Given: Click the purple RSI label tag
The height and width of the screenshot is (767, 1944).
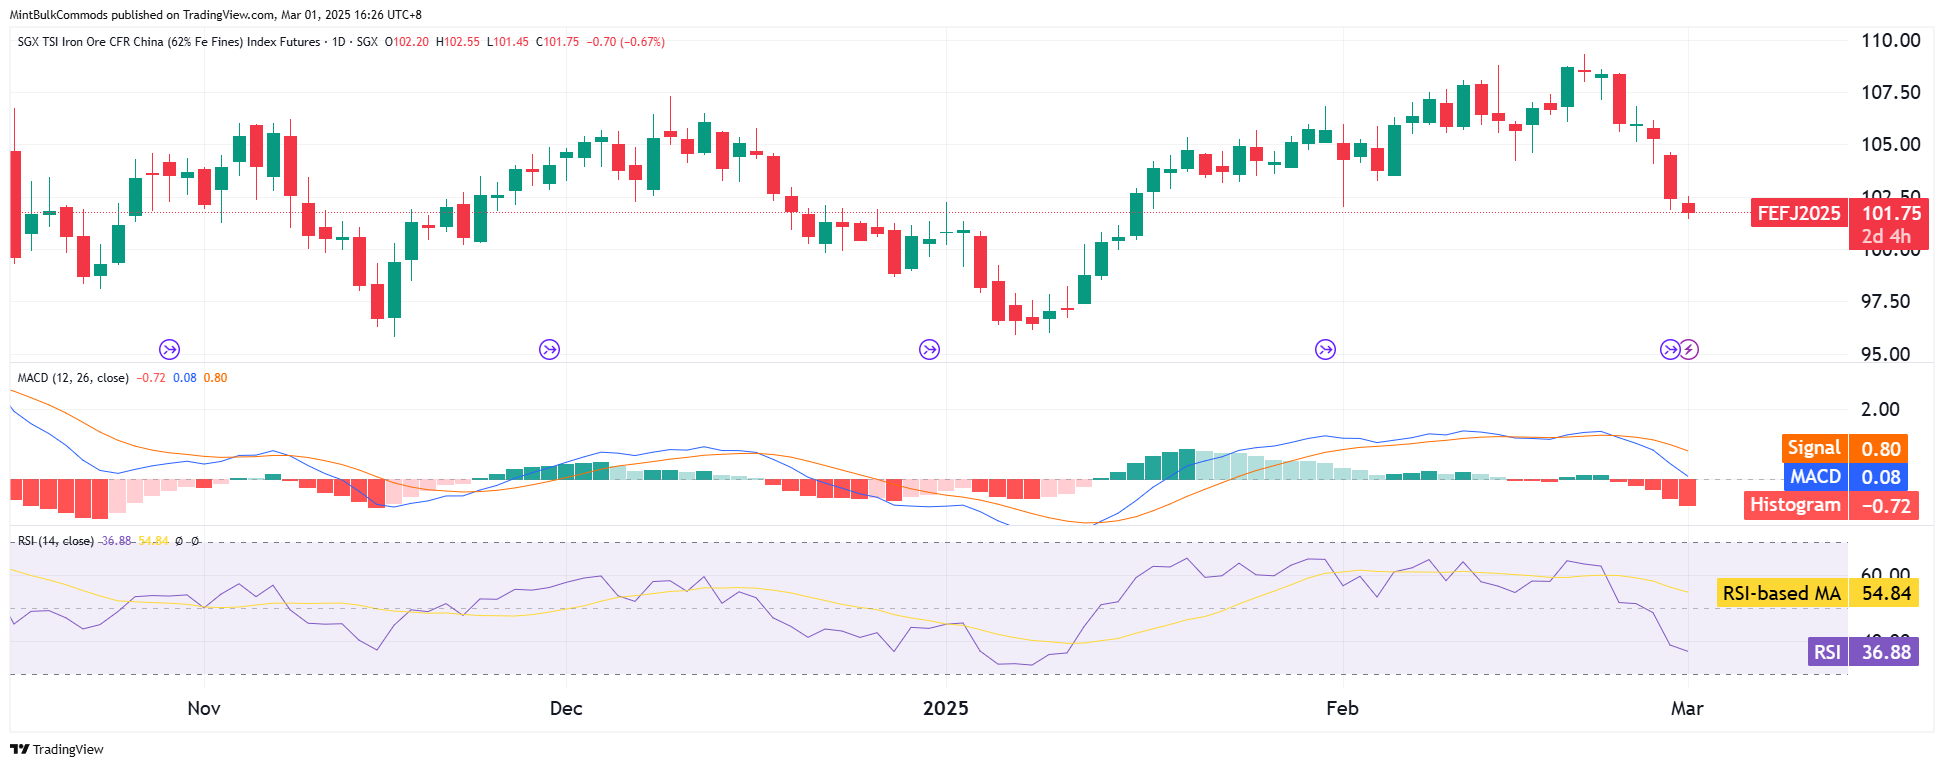Looking at the screenshot, I should [1827, 652].
